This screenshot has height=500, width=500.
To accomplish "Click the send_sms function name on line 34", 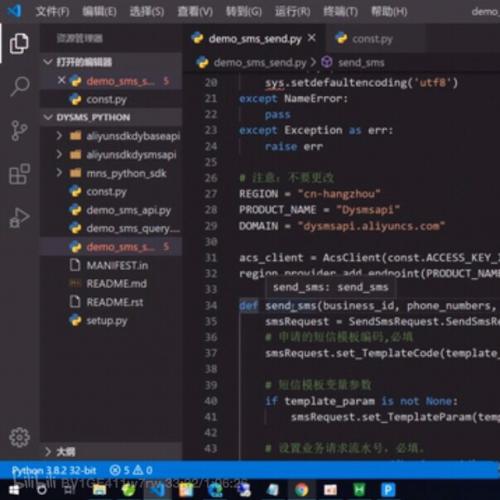I will point(291,305).
